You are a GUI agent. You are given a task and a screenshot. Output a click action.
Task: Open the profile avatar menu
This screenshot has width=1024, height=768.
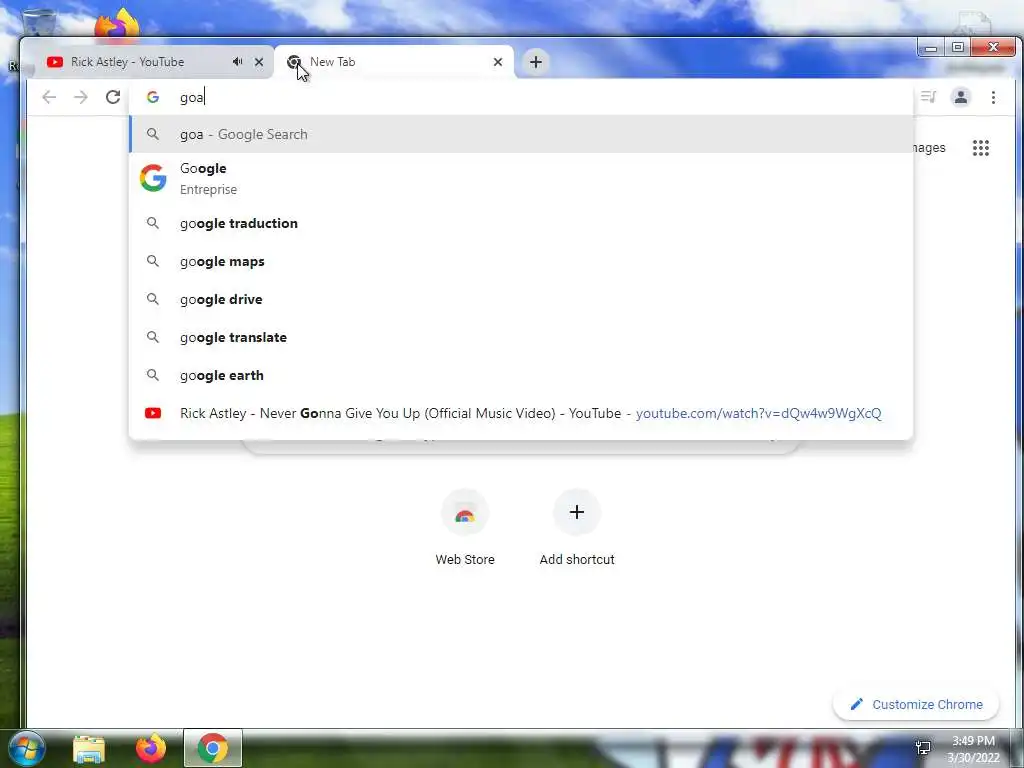pos(961,97)
